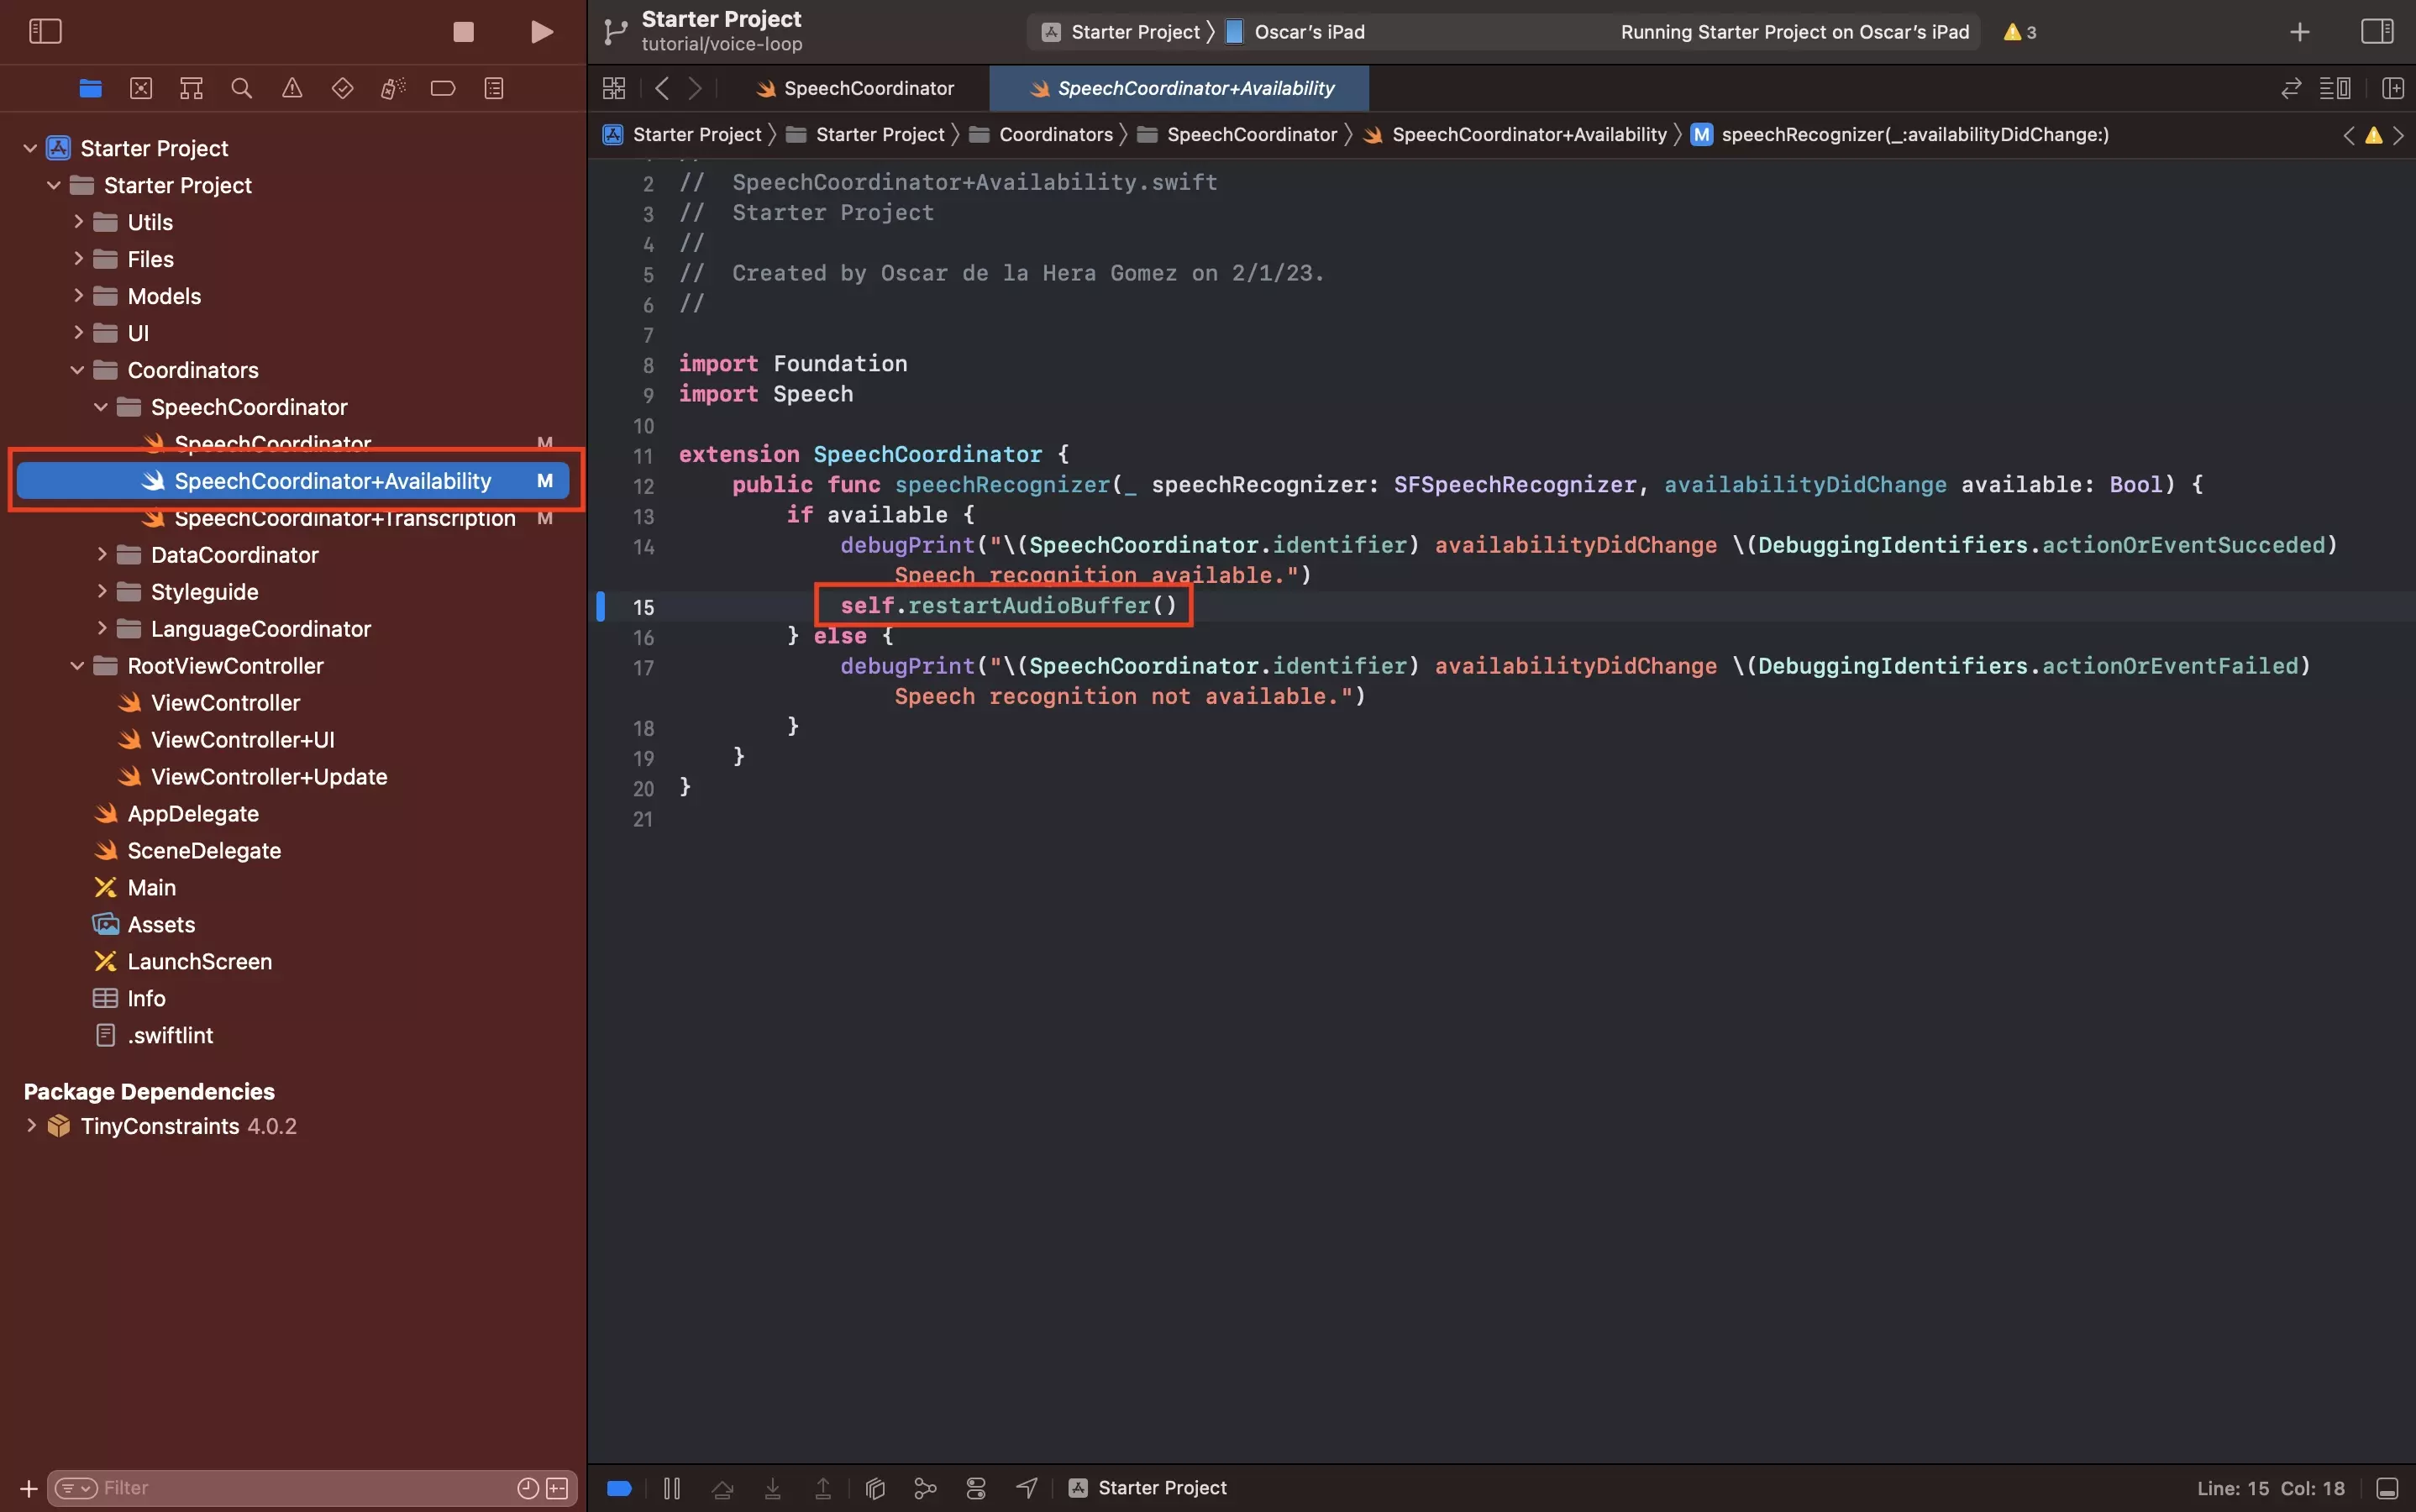Collapse the SpeechCoordinator folder
This screenshot has width=2416, height=1512.
point(101,407)
